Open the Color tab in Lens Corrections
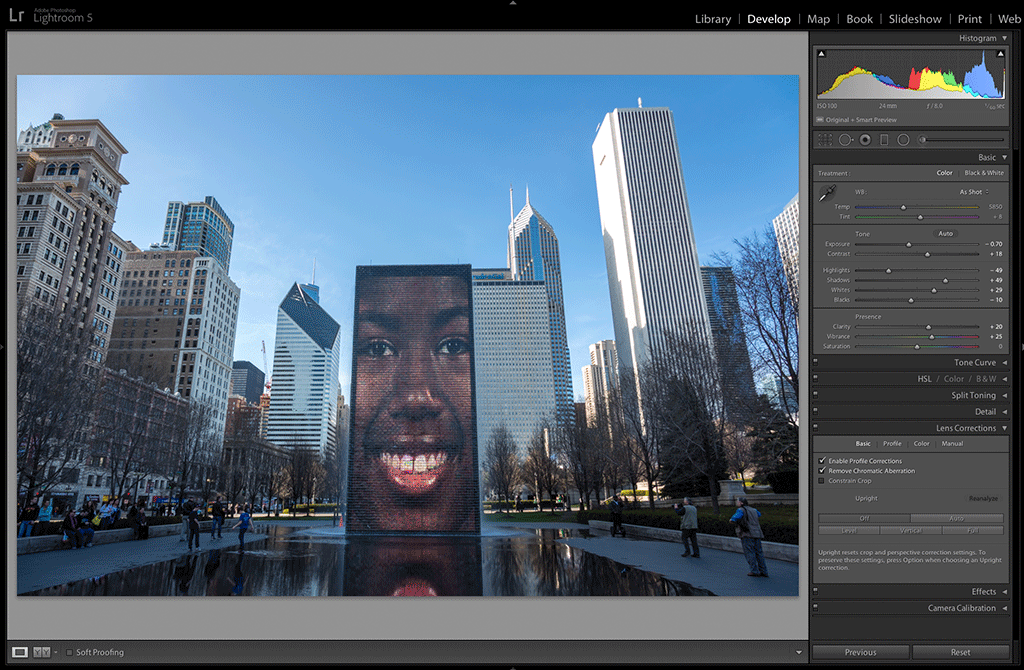Viewport: 1024px width, 670px height. tap(921, 443)
